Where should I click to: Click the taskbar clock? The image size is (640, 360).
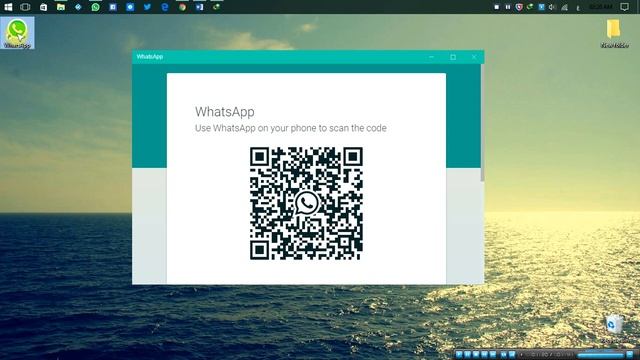click(x=600, y=7)
